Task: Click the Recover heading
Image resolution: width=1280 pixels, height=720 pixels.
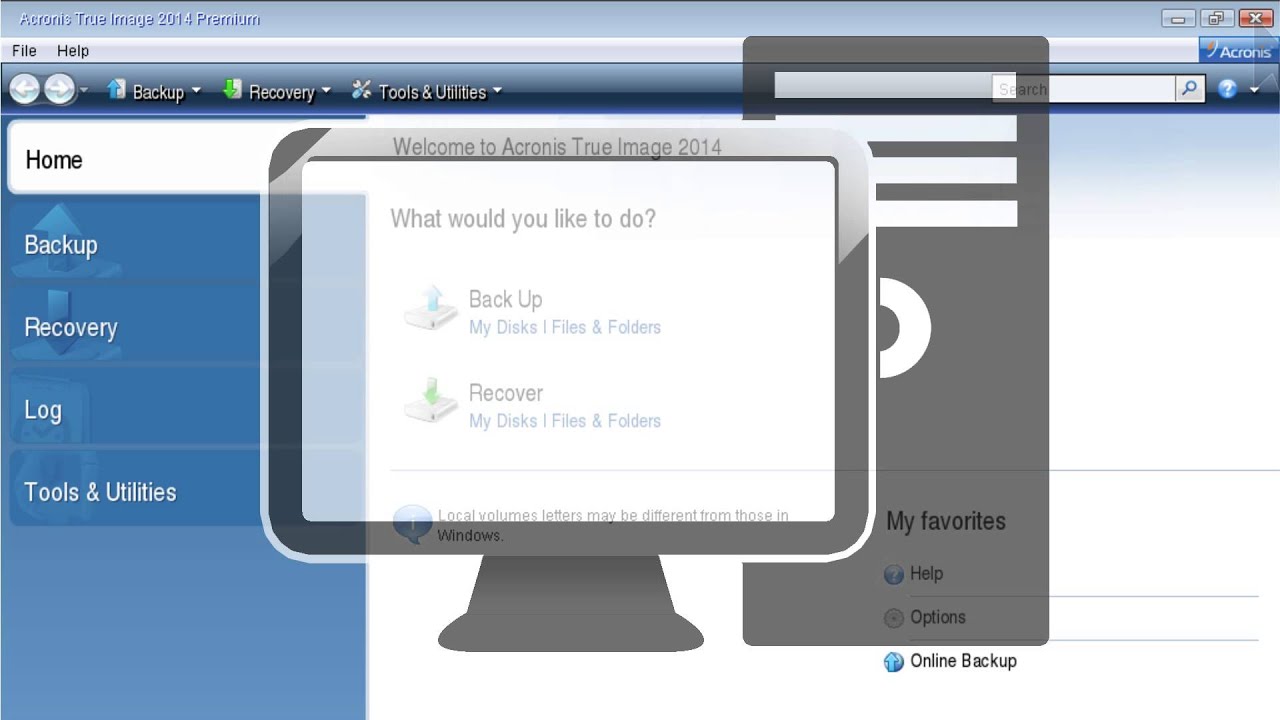Action: click(x=506, y=393)
